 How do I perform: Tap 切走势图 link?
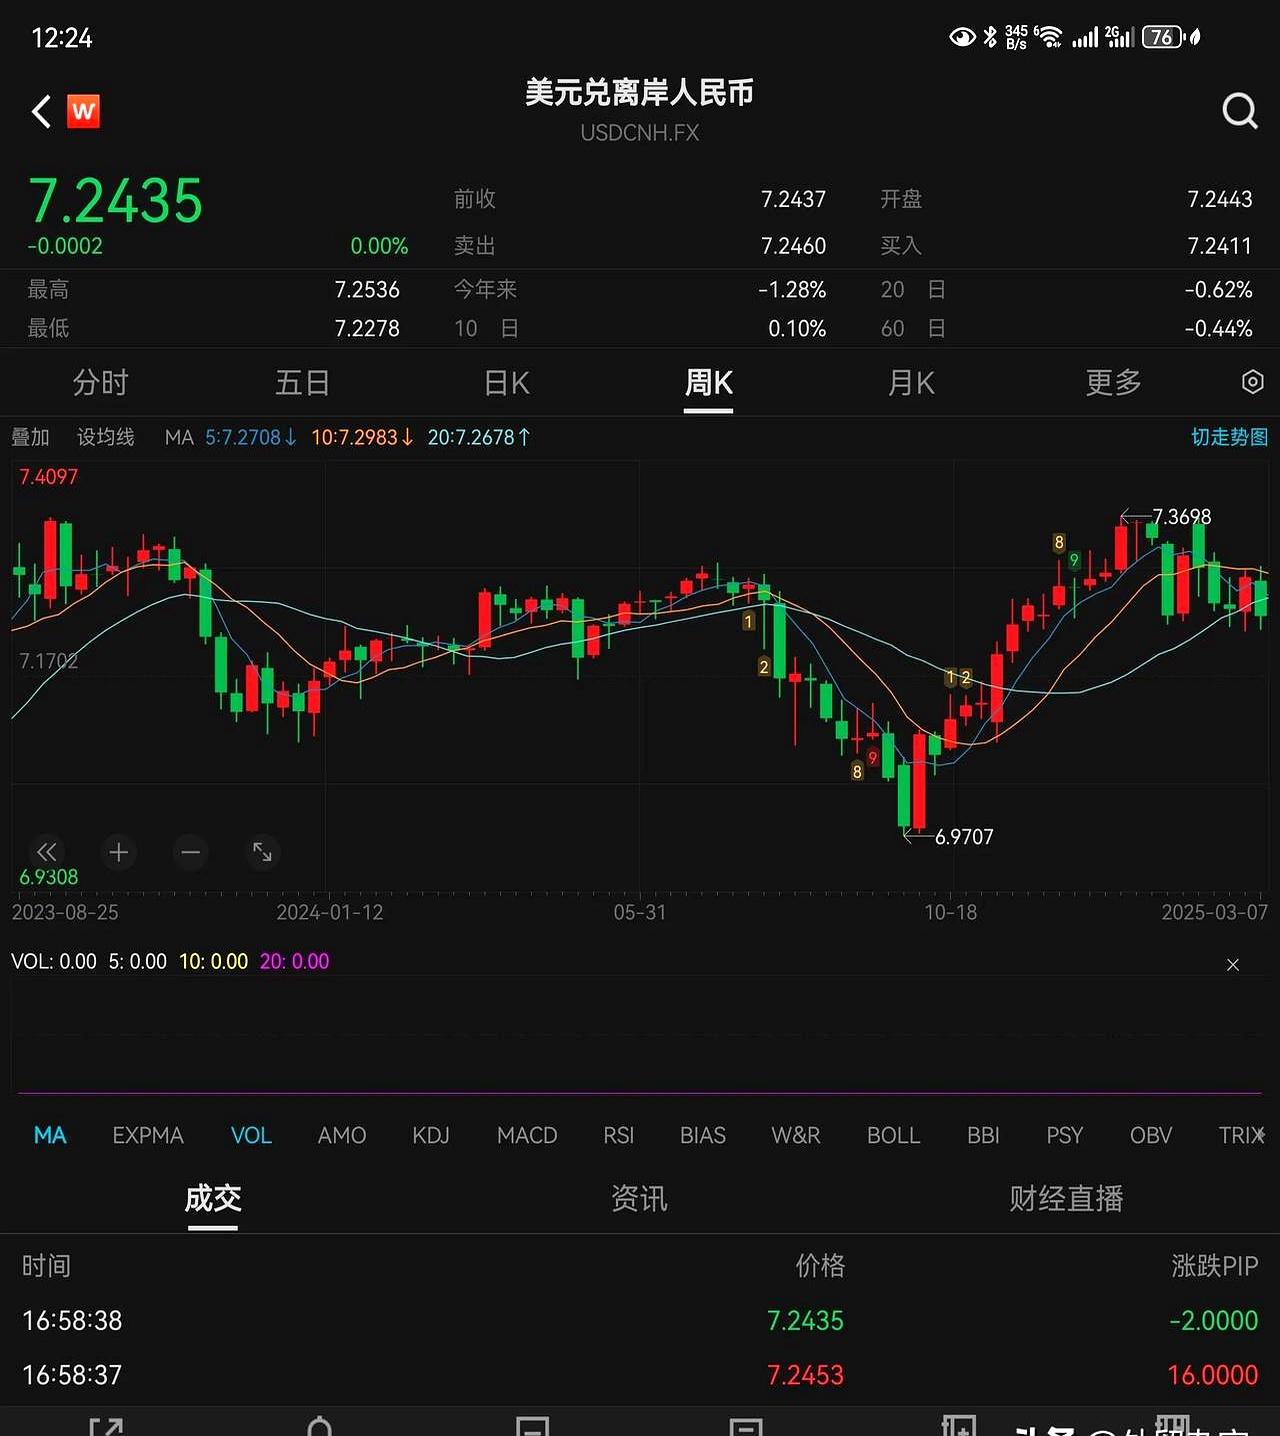click(x=1229, y=437)
